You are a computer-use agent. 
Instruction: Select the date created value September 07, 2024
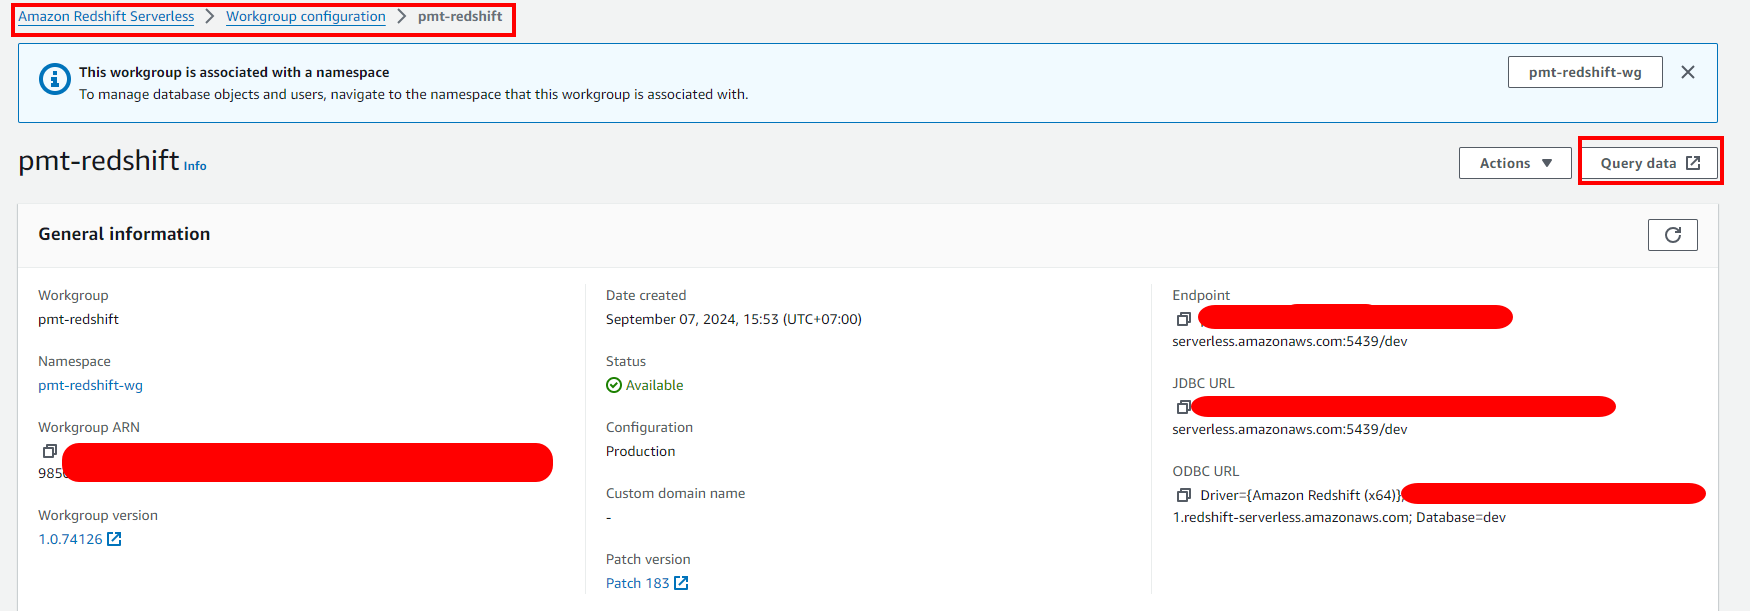tap(734, 319)
